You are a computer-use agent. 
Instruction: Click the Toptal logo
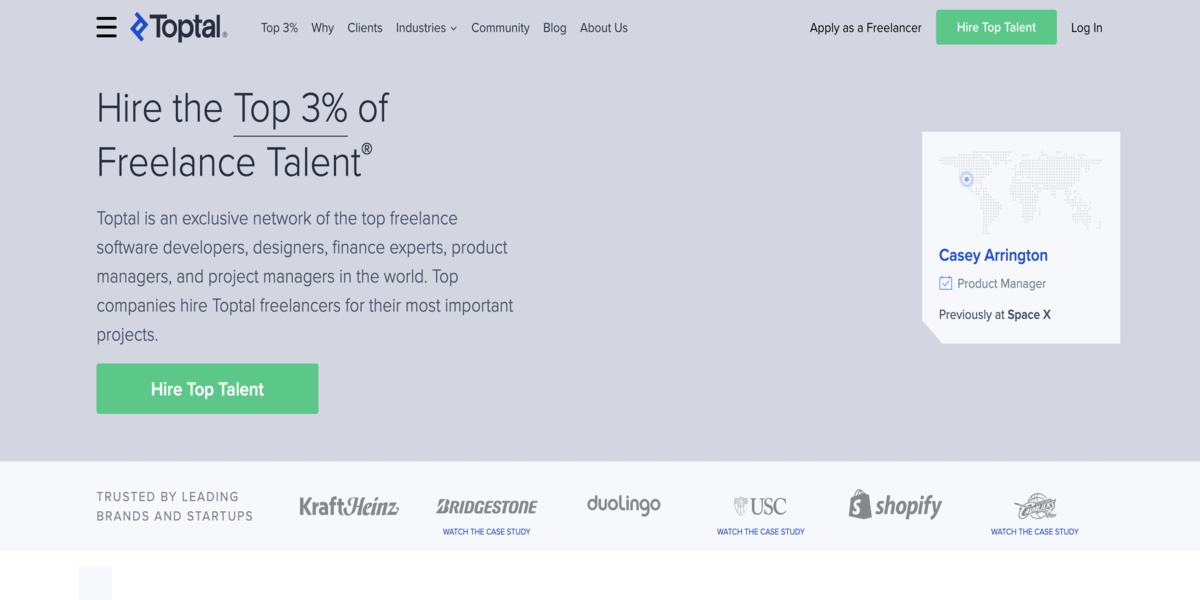(x=179, y=27)
